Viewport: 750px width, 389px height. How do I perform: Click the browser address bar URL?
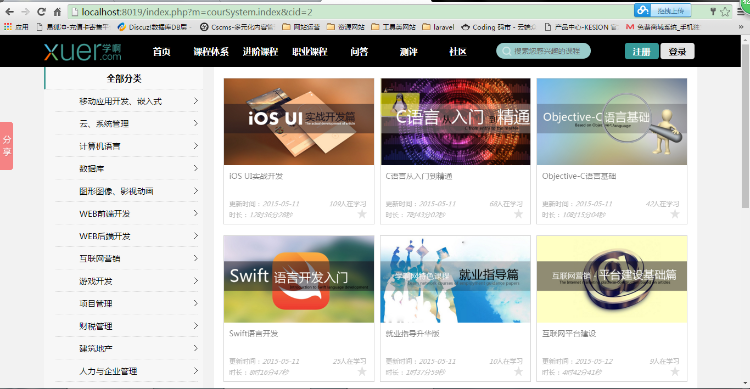click(197, 11)
